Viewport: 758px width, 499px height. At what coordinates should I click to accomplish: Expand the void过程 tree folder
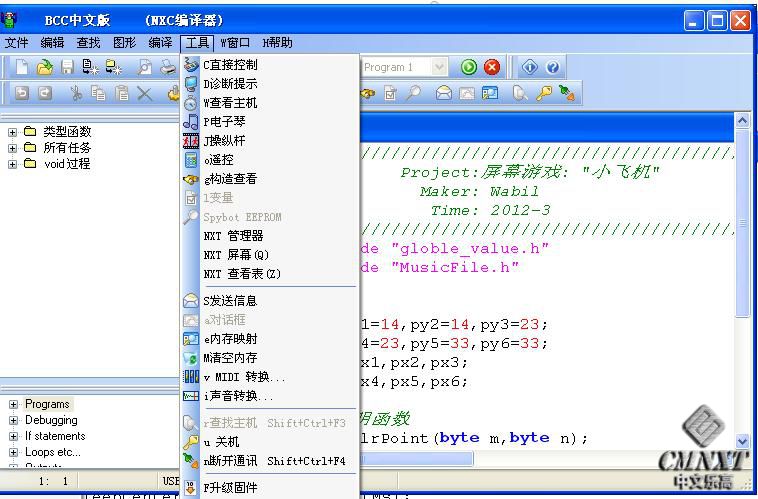pyautogui.click(x=13, y=164)
